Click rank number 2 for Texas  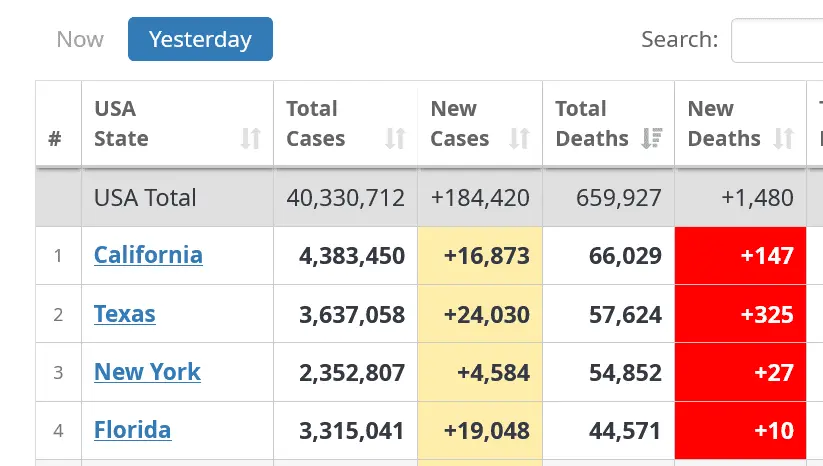[x=58, y=315]
